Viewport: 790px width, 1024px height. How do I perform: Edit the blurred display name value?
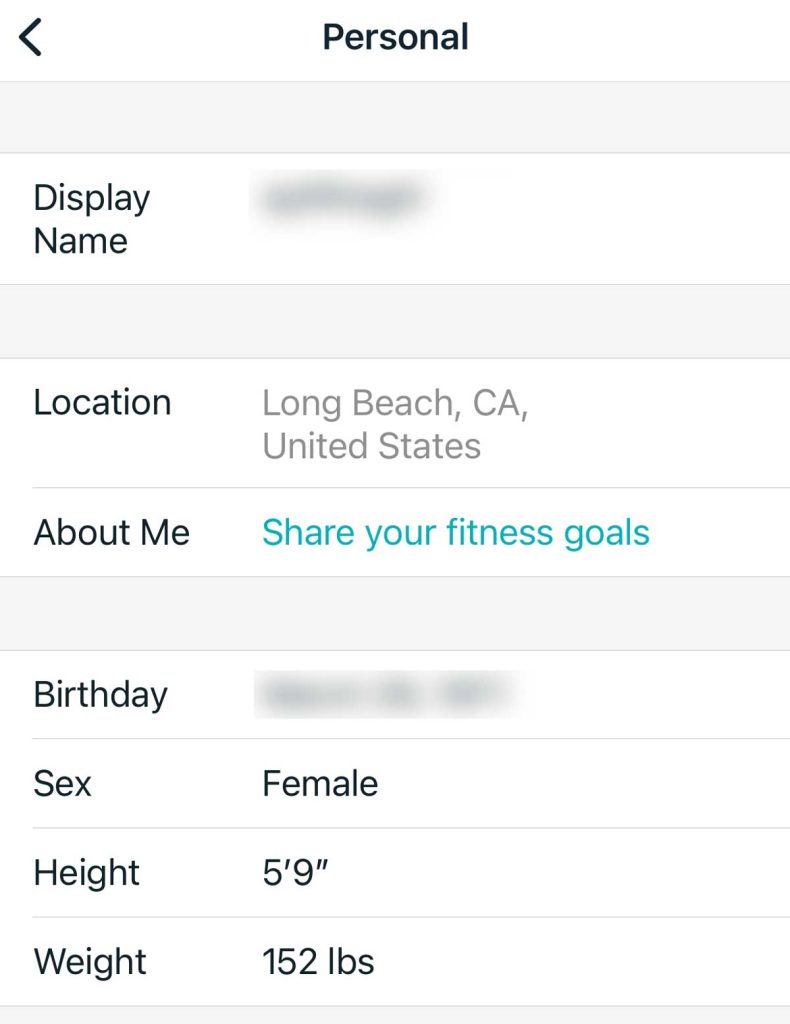click(x=338, y=198)
